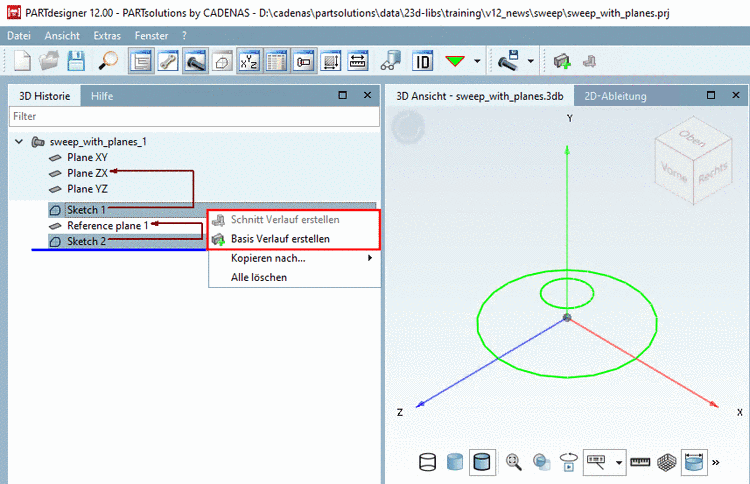
Task: Switch to the 3D Historie tab
Action: [44, 96]
